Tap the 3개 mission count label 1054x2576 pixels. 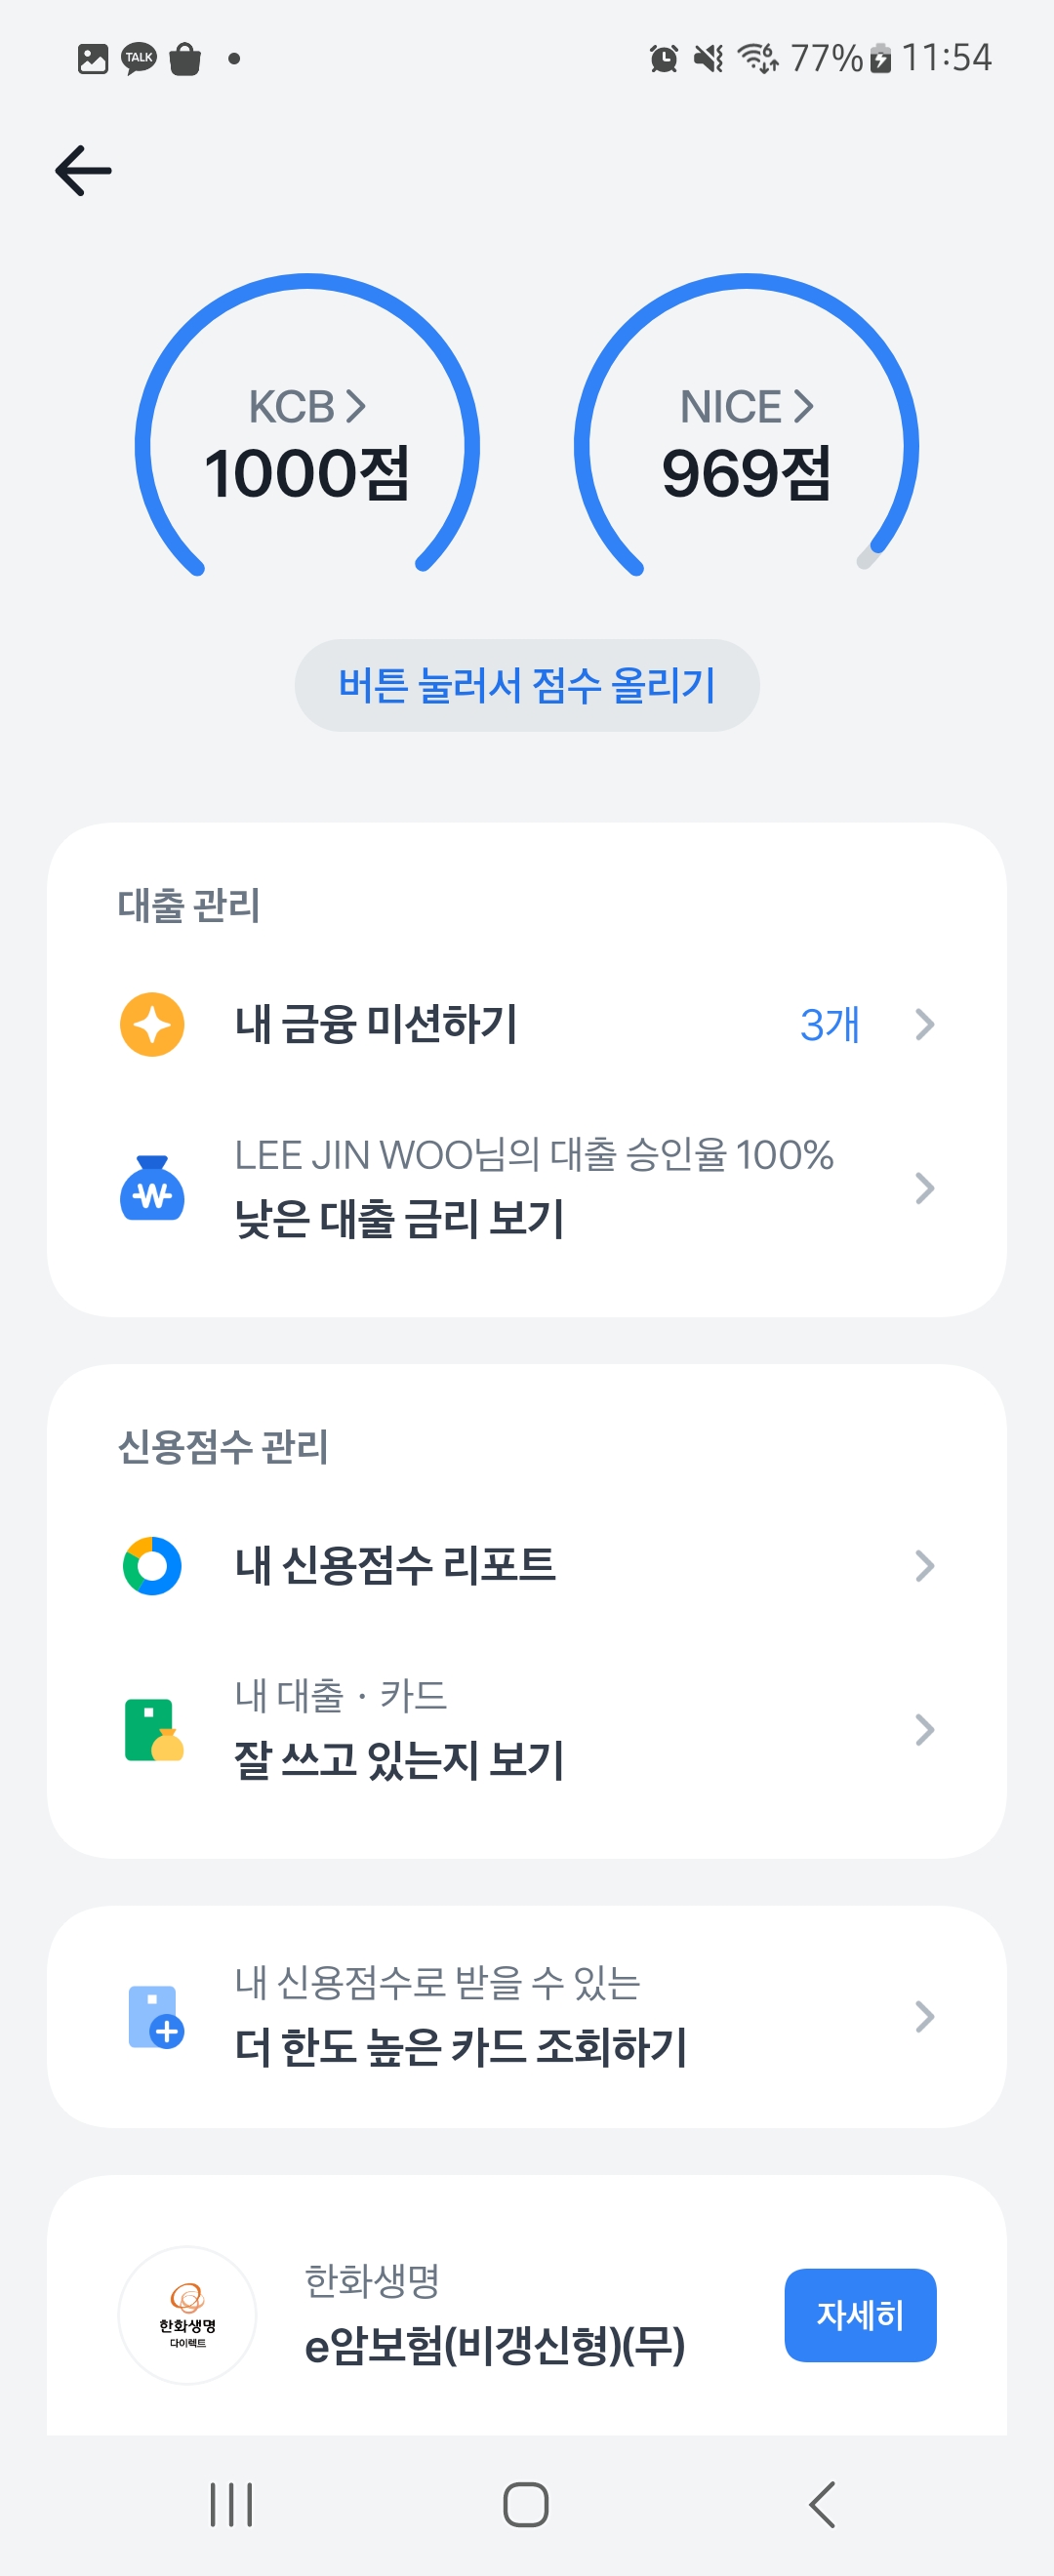tap(829, 1024)
